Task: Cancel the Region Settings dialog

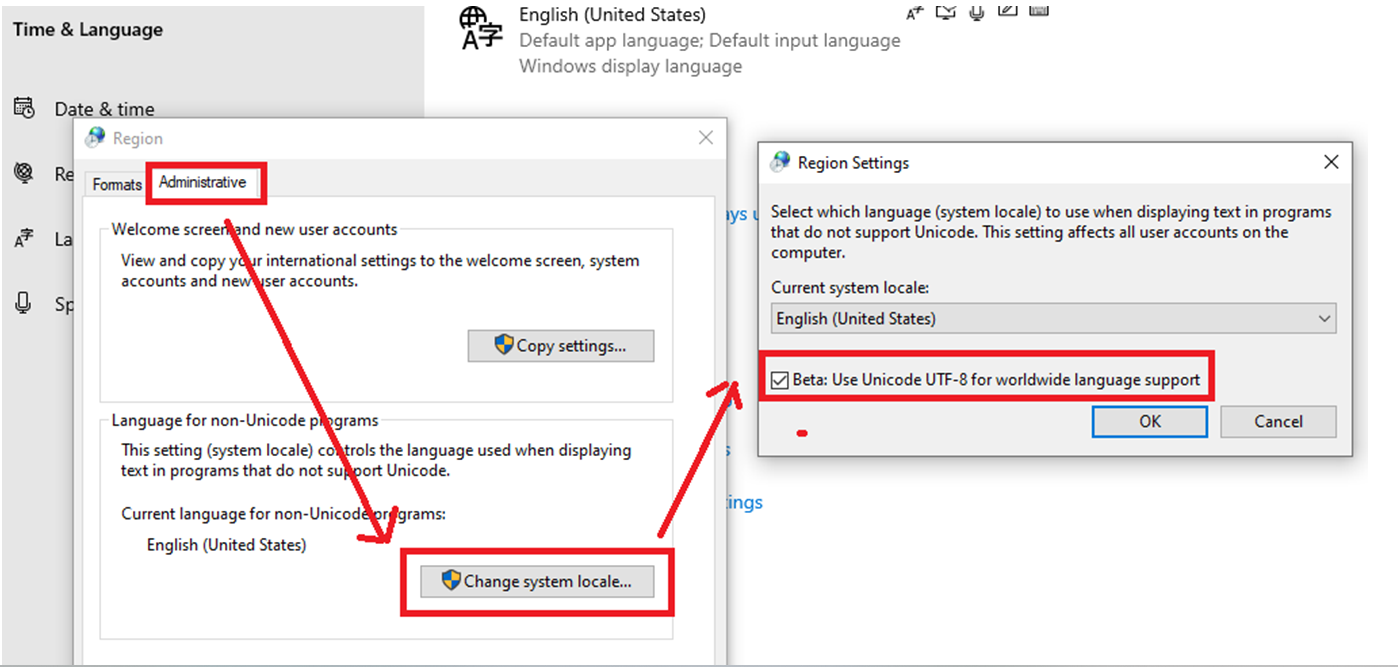Action: (1277, 421)
